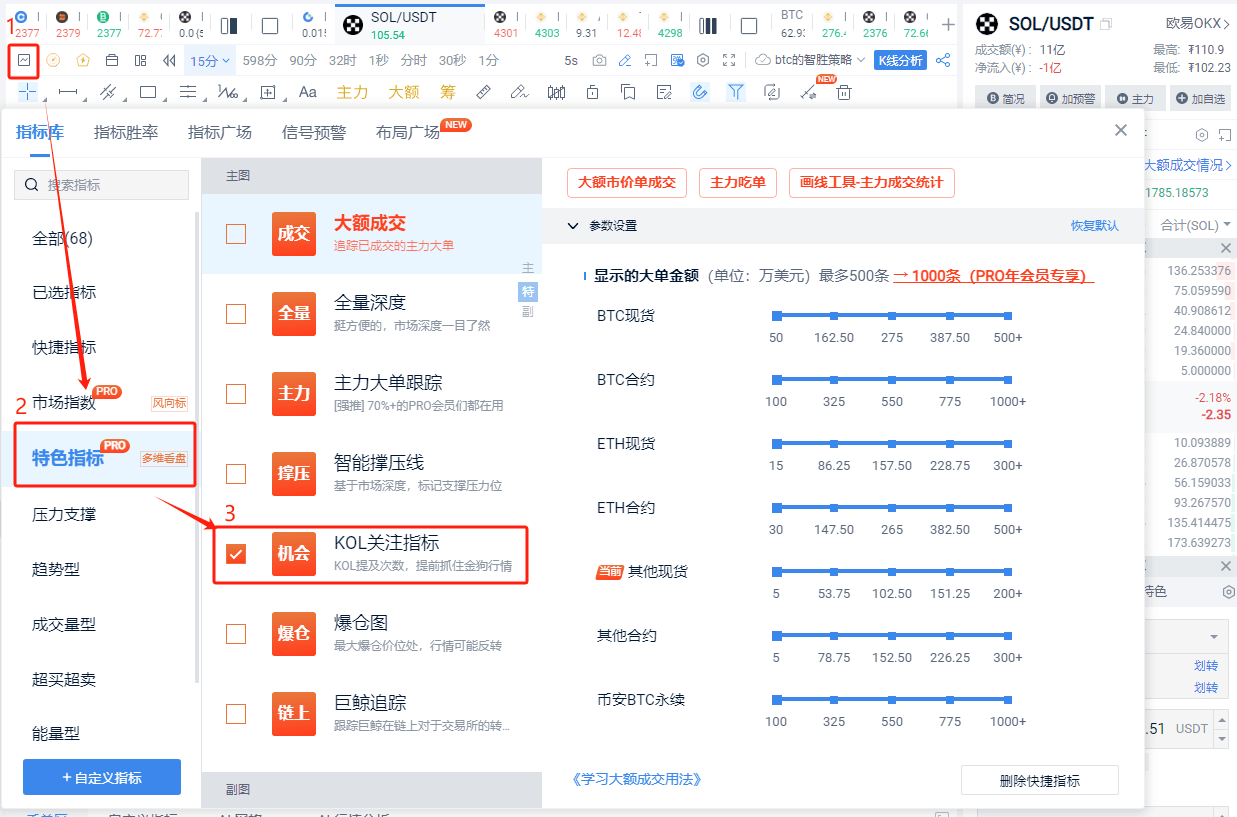Collapse the 参数设置 section chevron
Viewport: 1237px width, 817px height.
573,226
